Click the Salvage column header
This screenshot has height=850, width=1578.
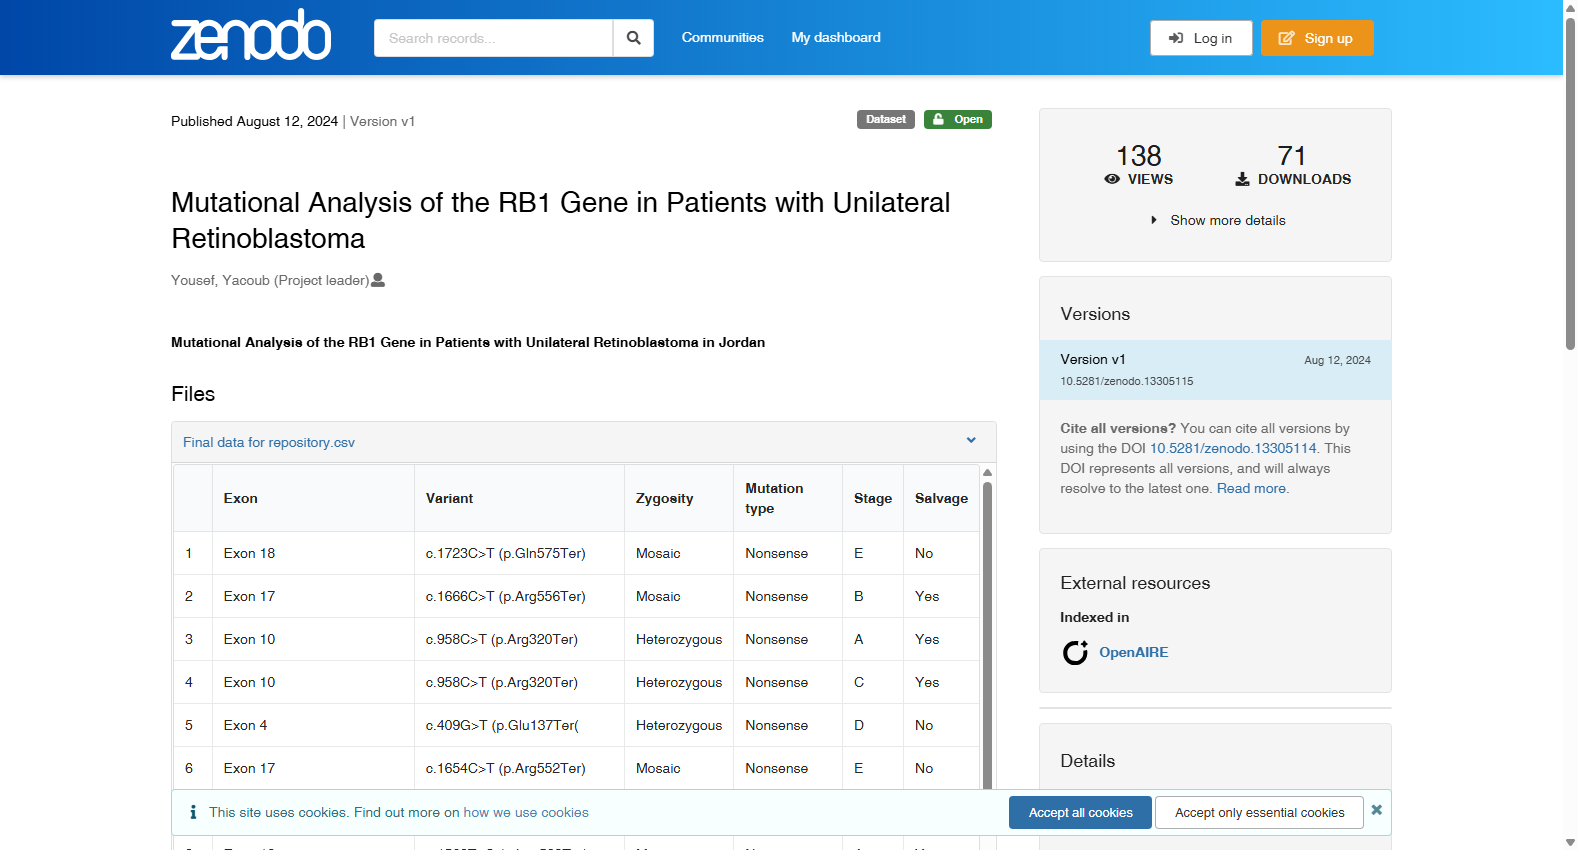pyautogui.click(x=941, y=498)
